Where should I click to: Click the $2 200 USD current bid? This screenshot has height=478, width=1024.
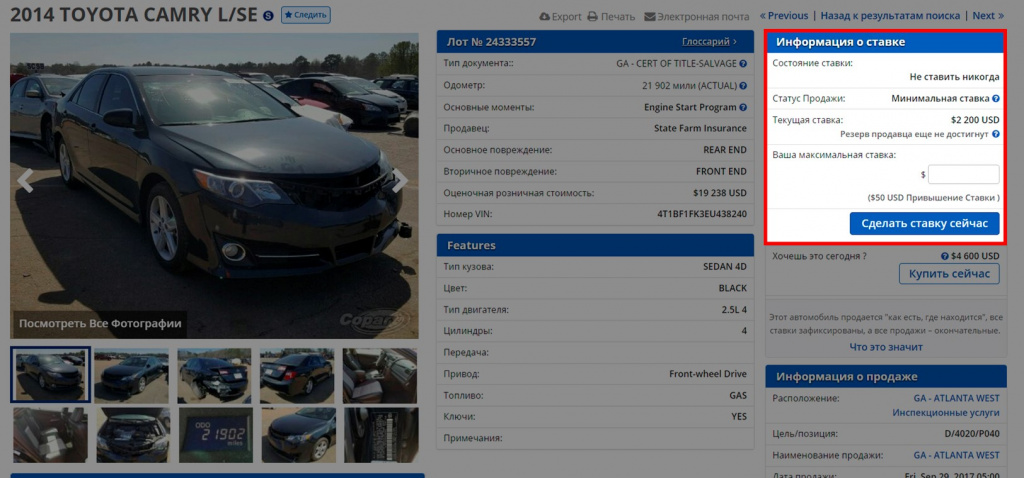(x=975, y=120)
